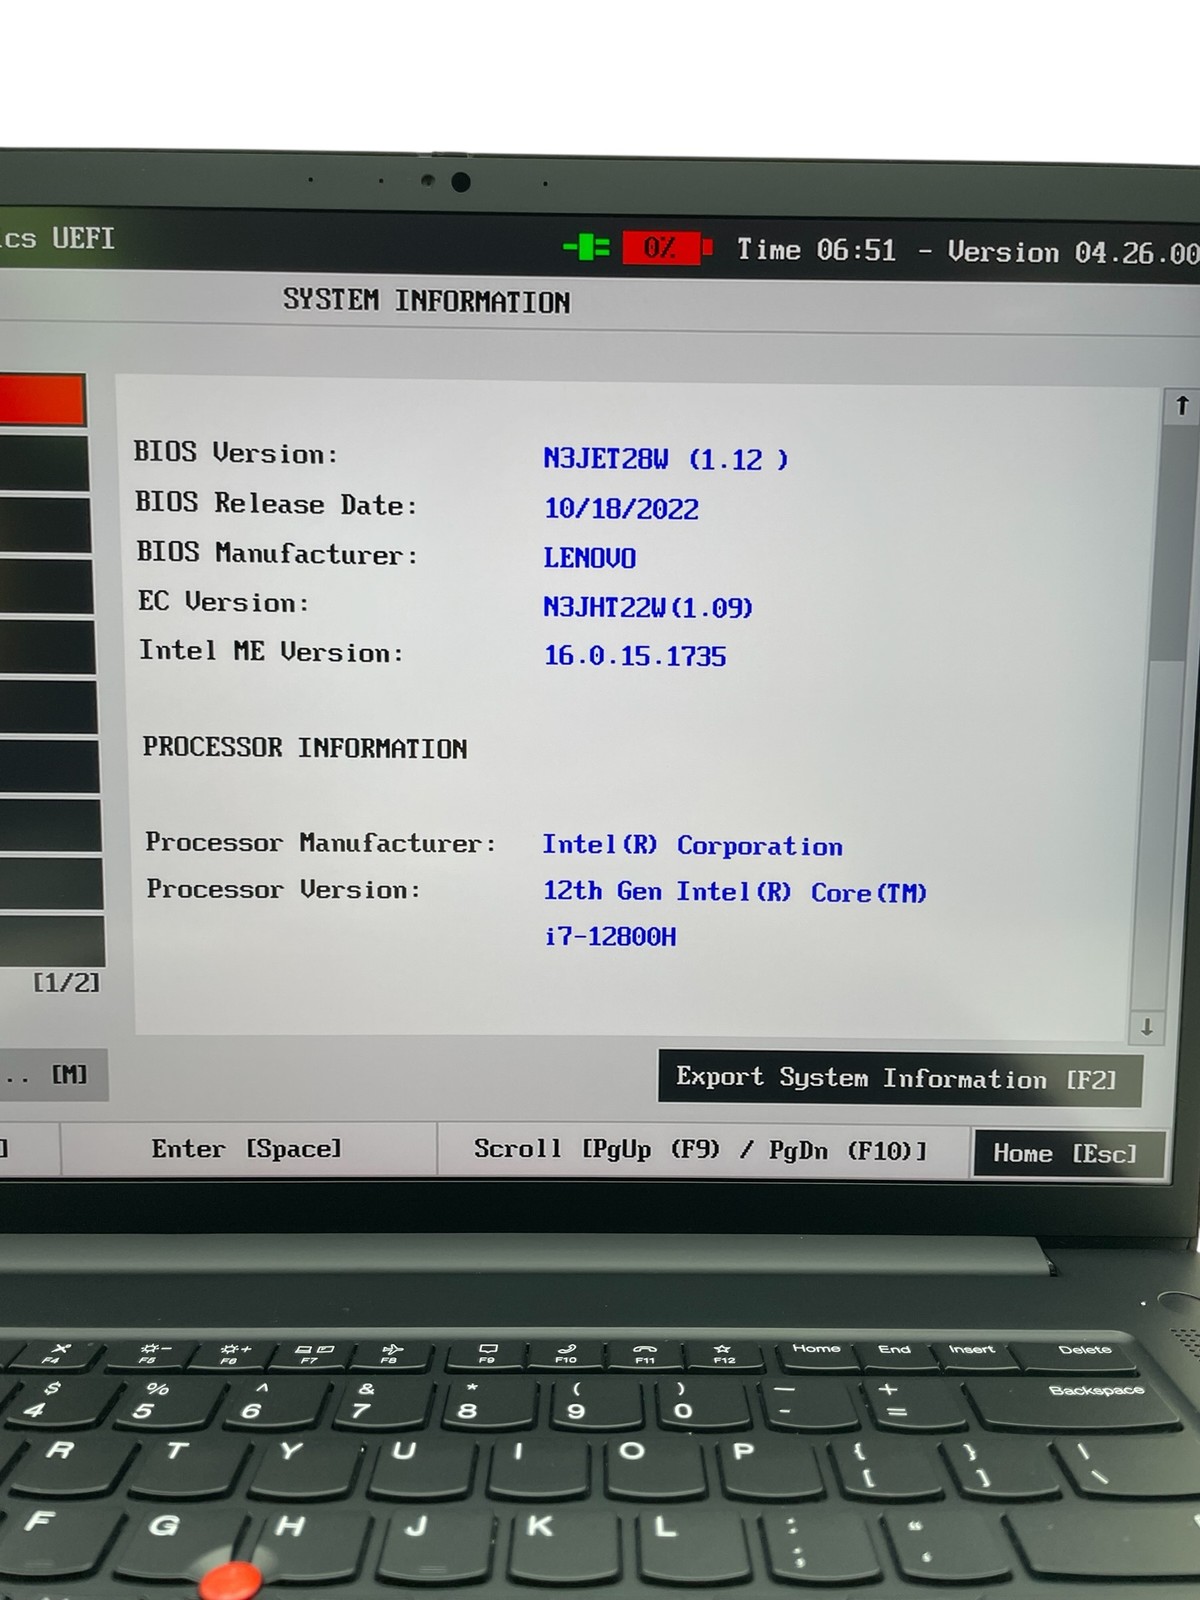Click the BIOS Version: label
Image resolution: width=1200 pixels, height=1600 pixels.
[236, 453]
